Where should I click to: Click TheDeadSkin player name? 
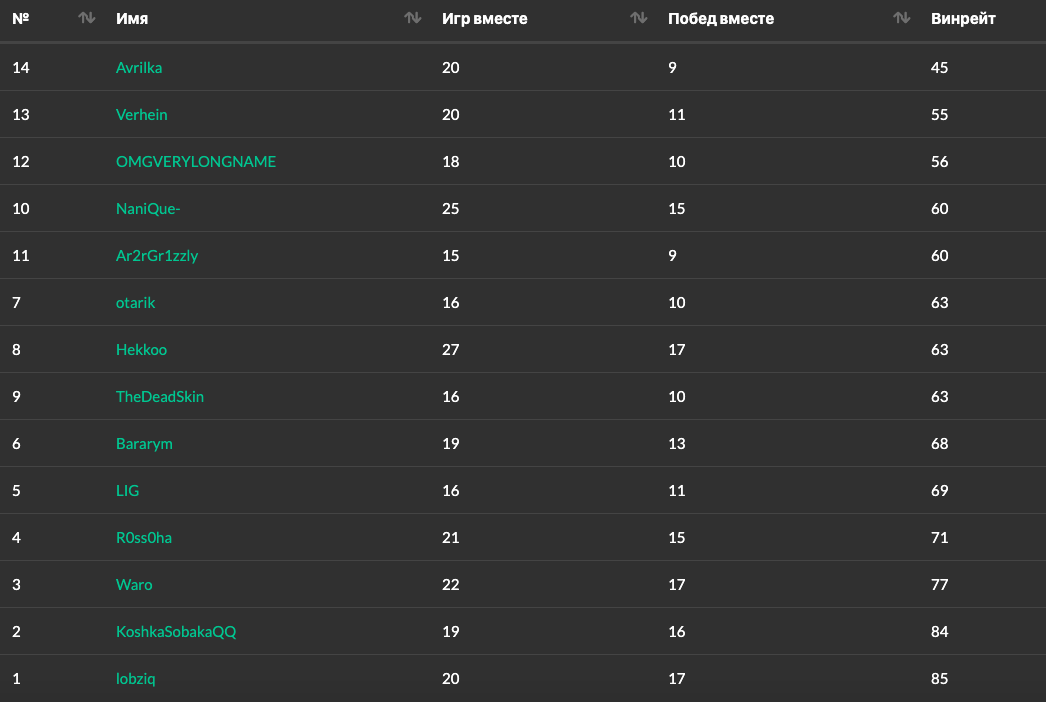pyautogui.click(x=160, y=397)
